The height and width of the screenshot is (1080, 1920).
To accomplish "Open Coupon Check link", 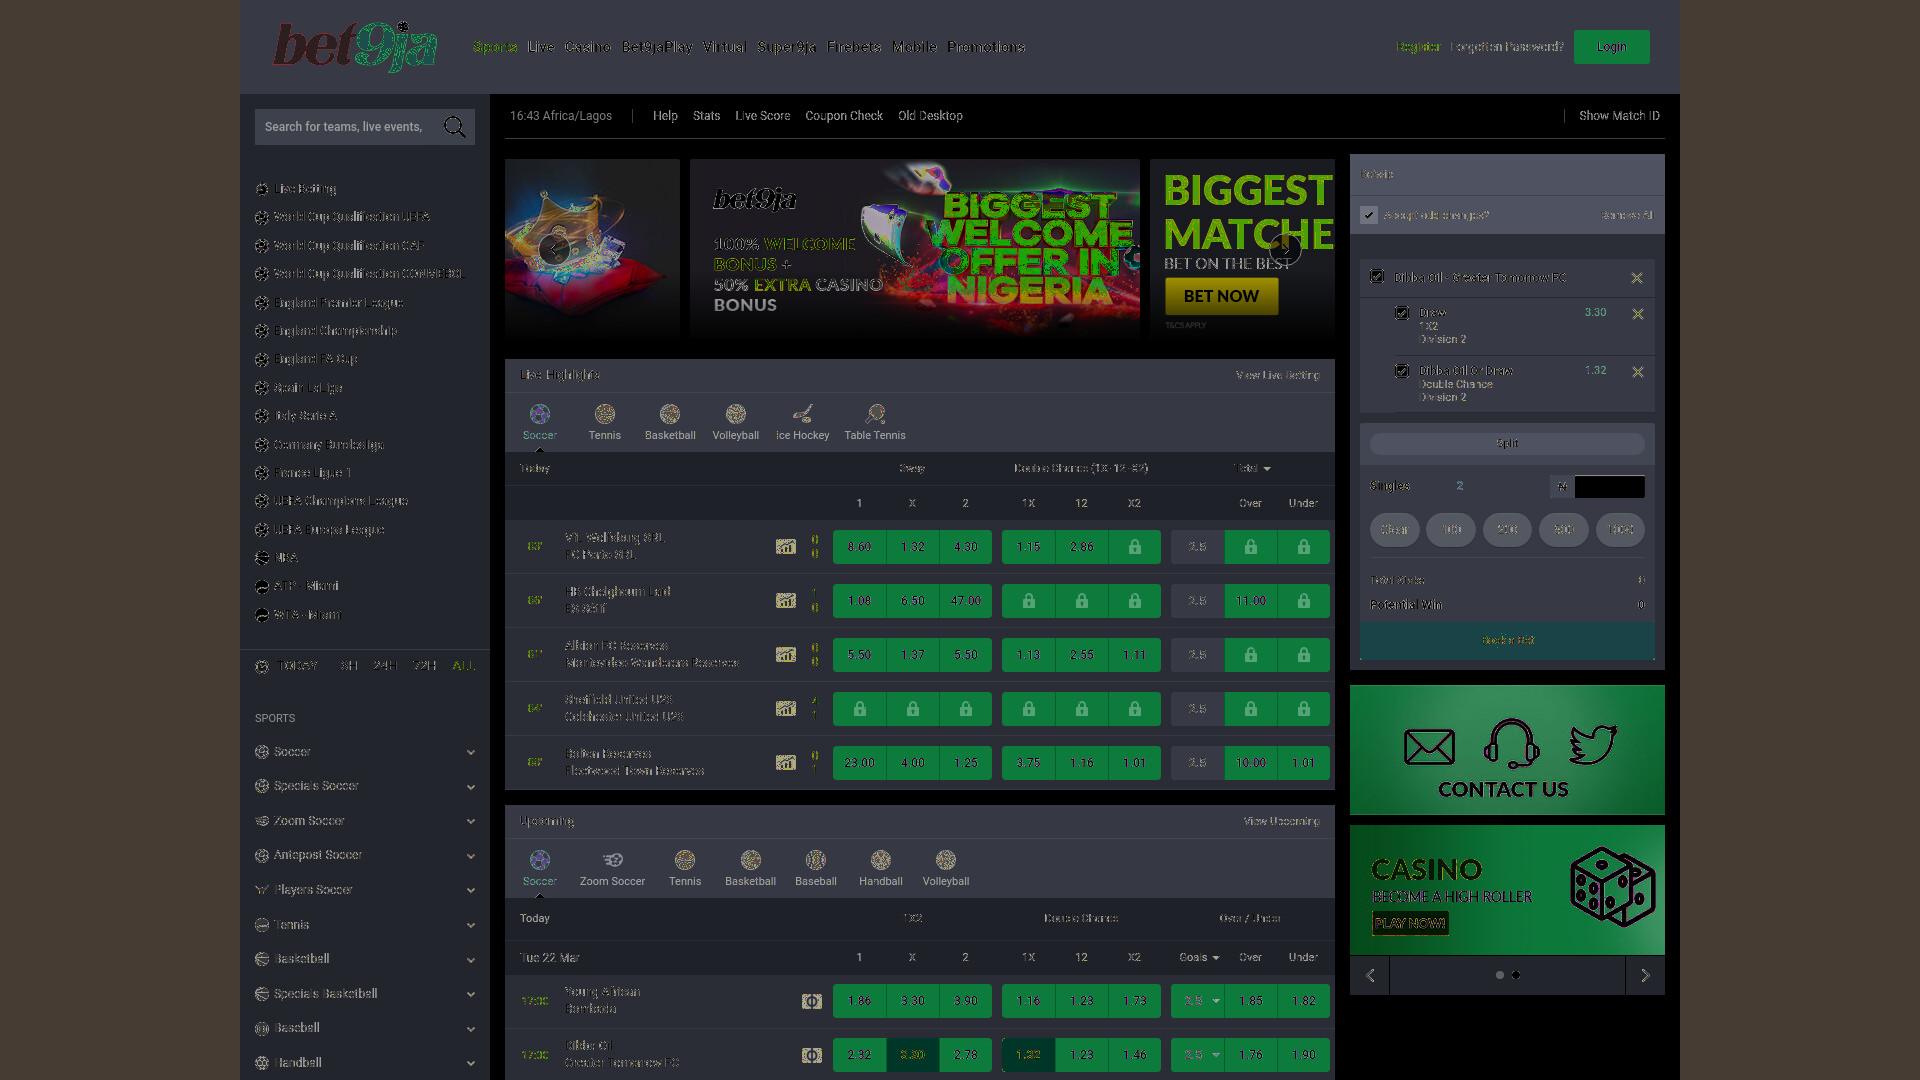I will click(x=844, y=116).
